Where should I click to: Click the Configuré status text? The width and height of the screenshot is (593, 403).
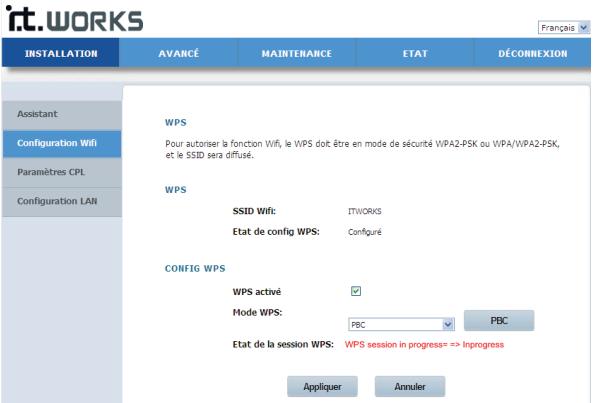(365, 232)
